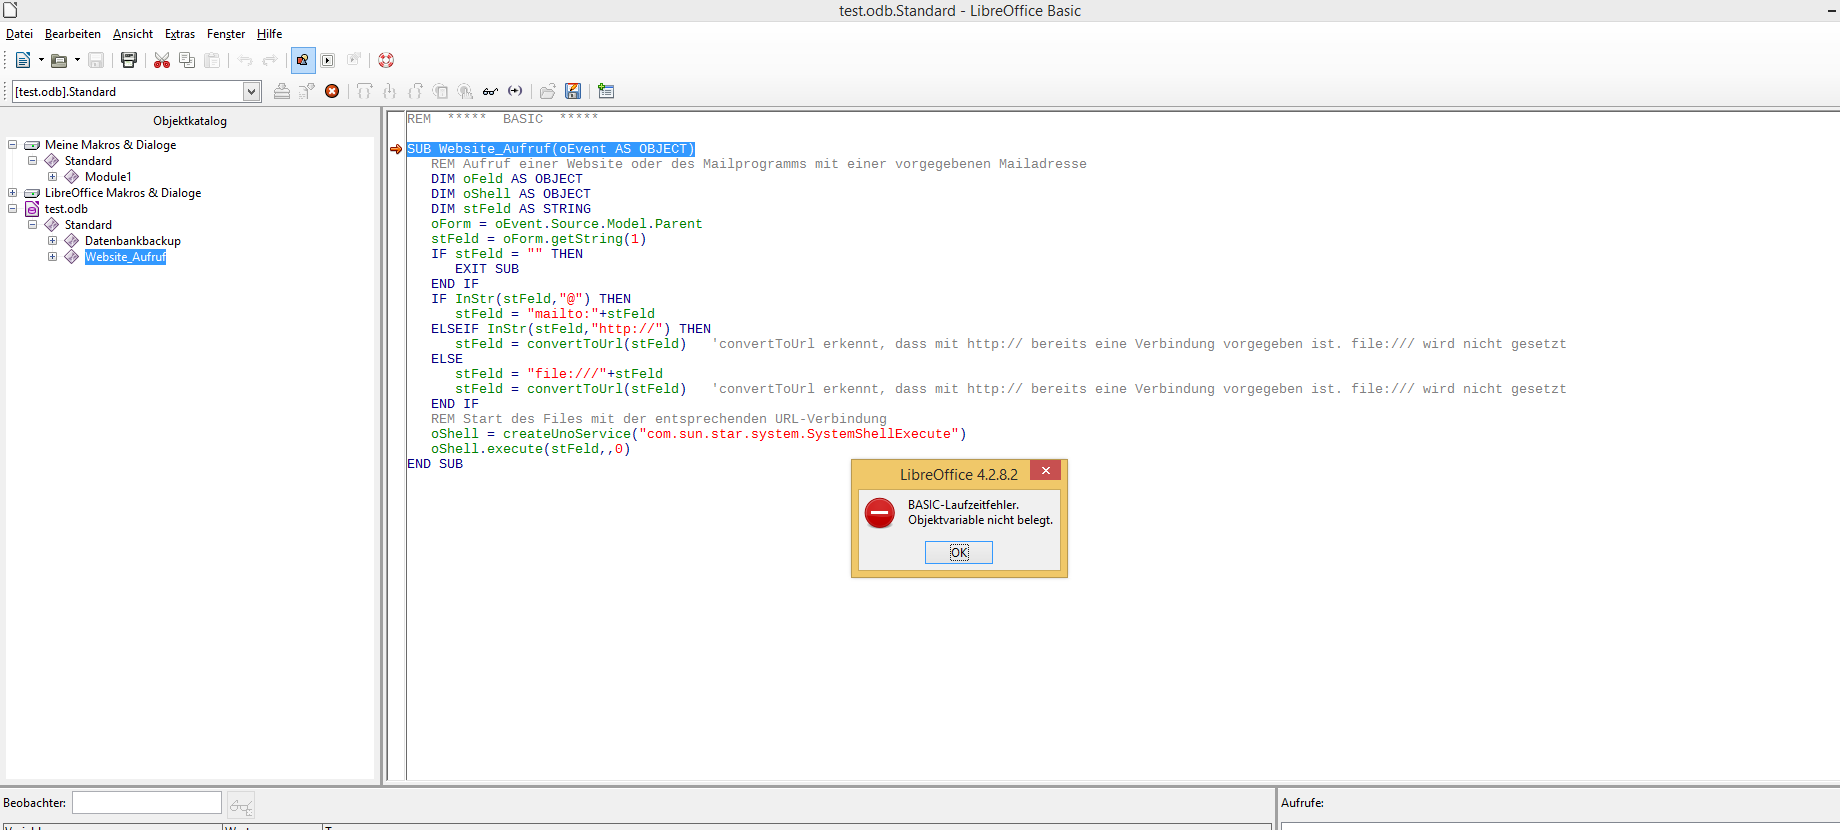This screenshot has height=830, width=1840.
Task: Collapse Meine Makros & Dialoge tree node
Action: tap(13, 145)
